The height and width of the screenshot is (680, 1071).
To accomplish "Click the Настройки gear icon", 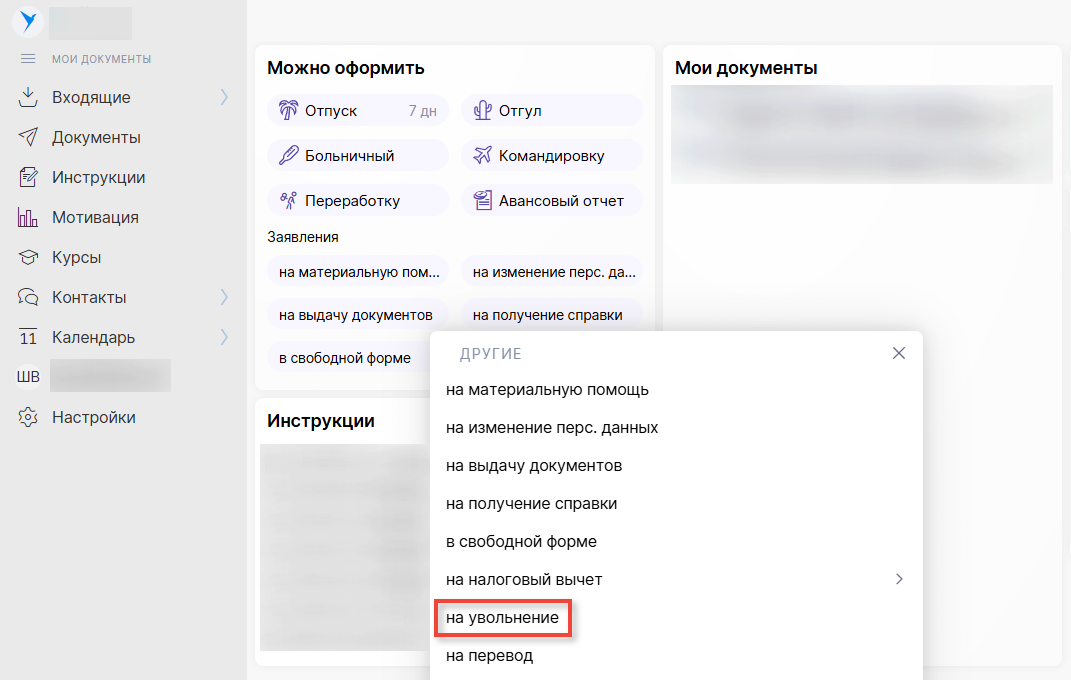I will tap(28, 417).
